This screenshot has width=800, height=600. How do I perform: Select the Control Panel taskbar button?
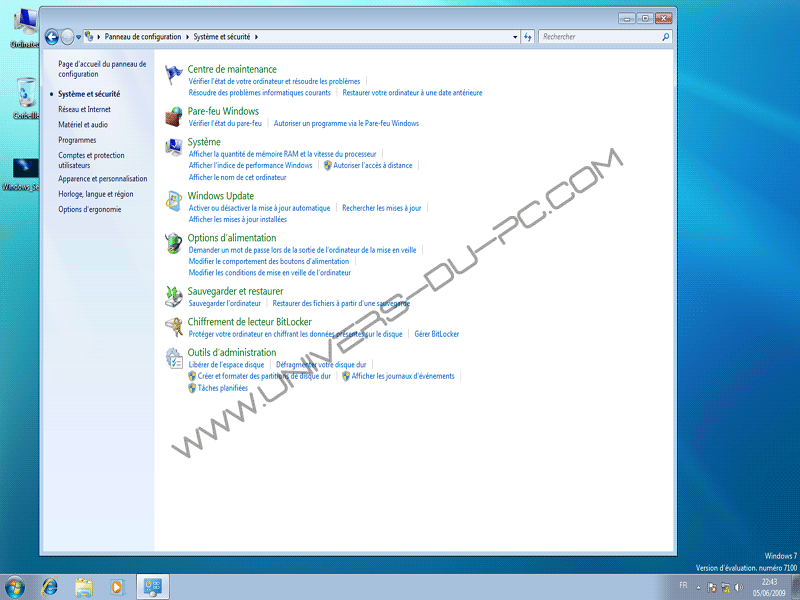click(x=153, y=587)
